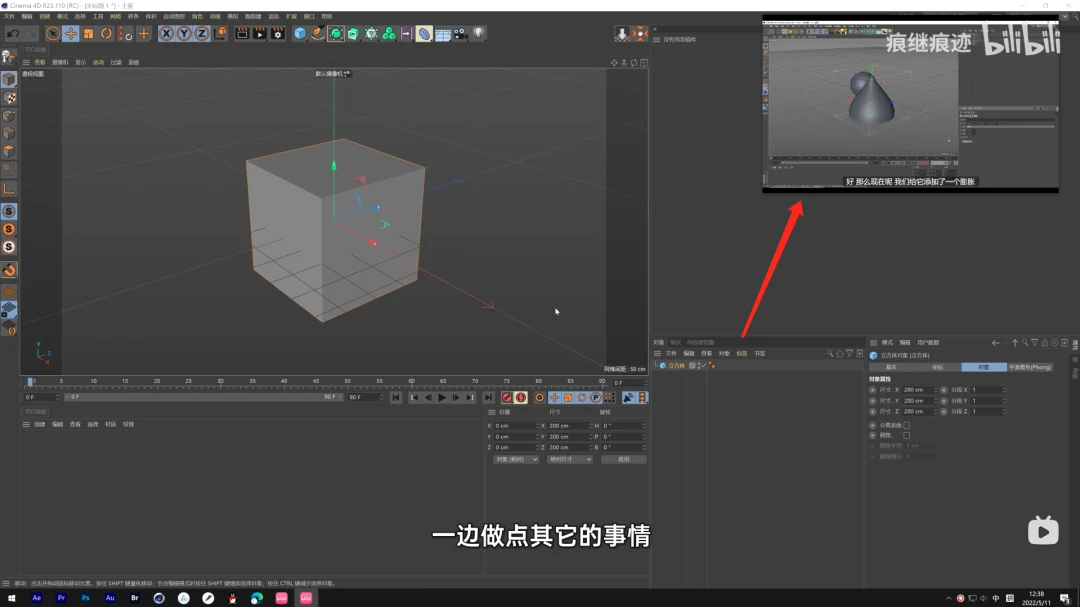Open the deformer (Bend) group
1080x607 pixels.
click(424, 33)
